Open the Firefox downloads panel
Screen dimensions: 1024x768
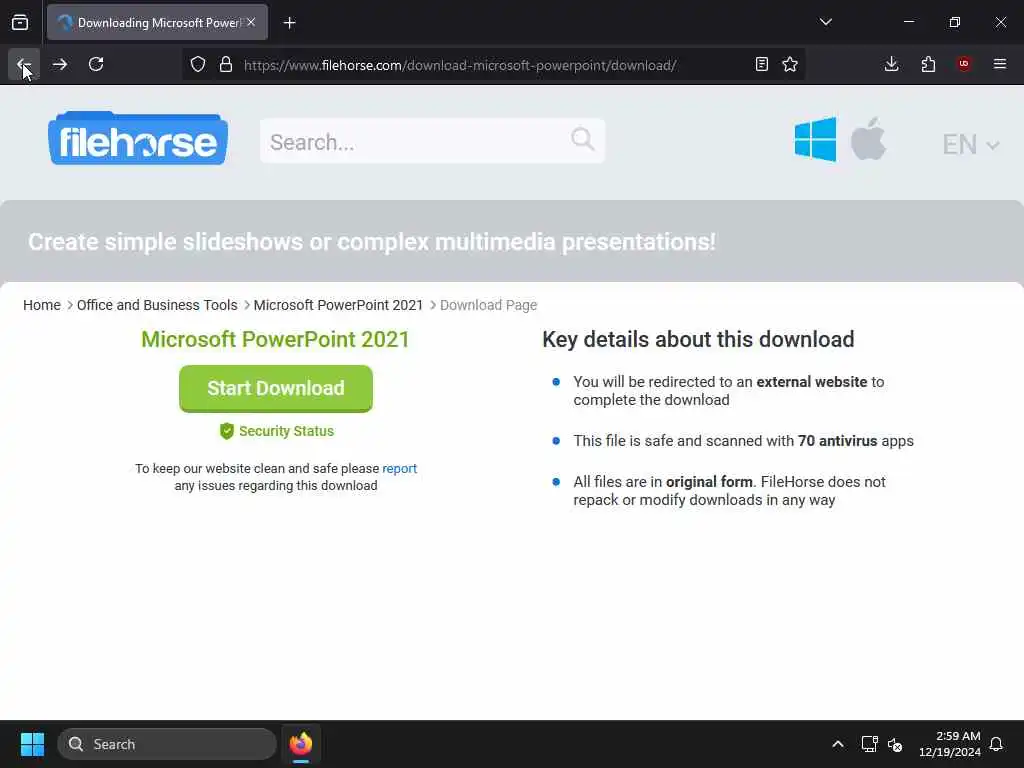[891, 64]
